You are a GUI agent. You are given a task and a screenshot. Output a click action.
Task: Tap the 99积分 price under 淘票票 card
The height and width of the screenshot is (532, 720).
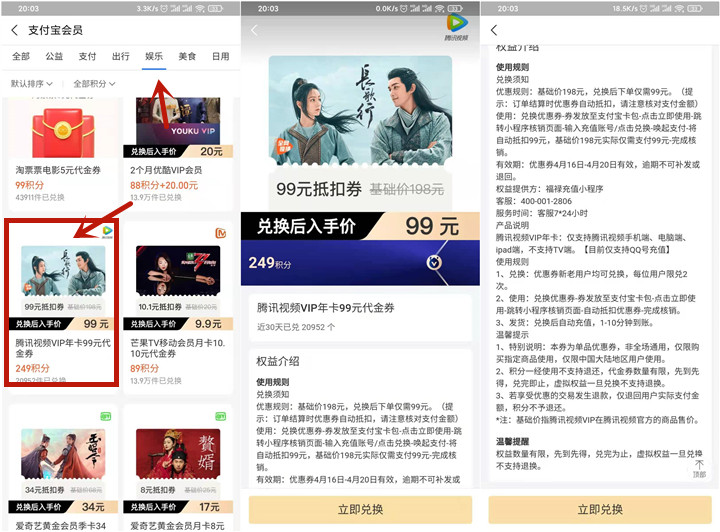30,185
